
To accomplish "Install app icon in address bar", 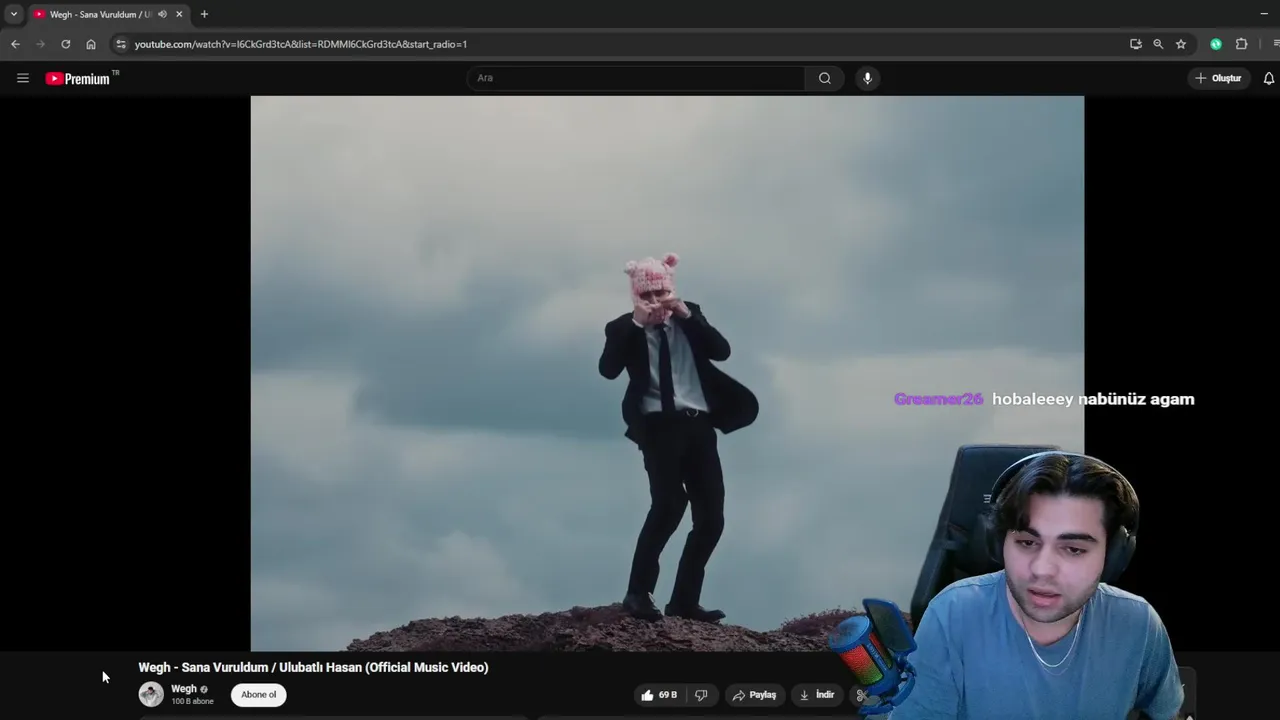I will click(x=1135, y=44).
